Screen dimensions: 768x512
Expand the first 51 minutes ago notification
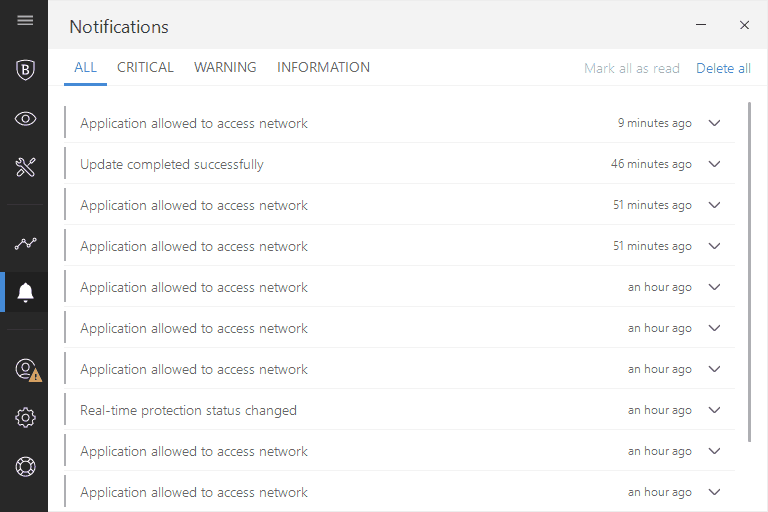pos(714,205)
